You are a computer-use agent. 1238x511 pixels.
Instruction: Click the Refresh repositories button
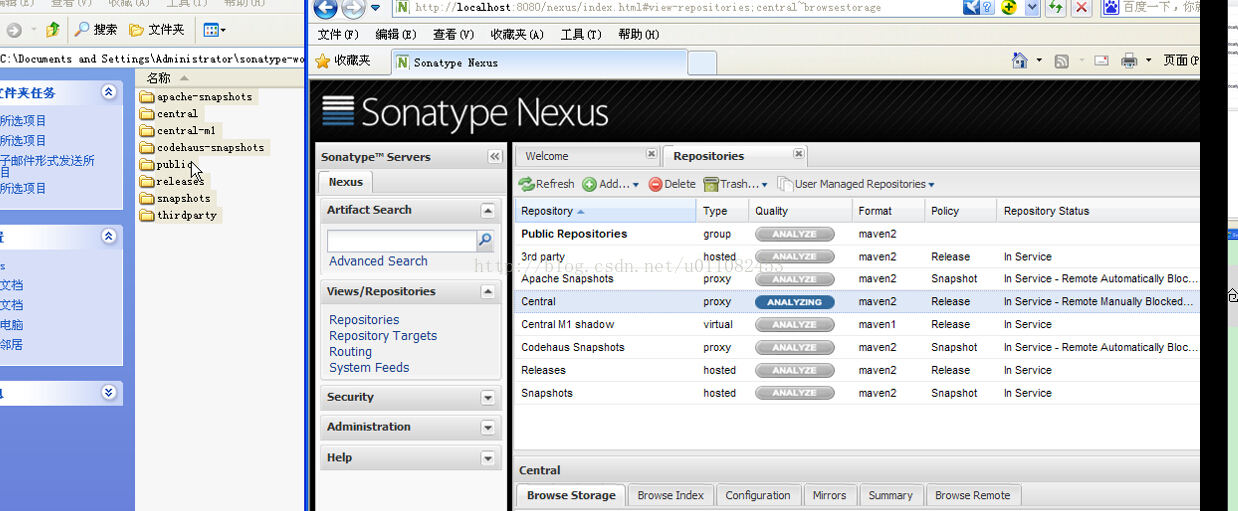546,184
